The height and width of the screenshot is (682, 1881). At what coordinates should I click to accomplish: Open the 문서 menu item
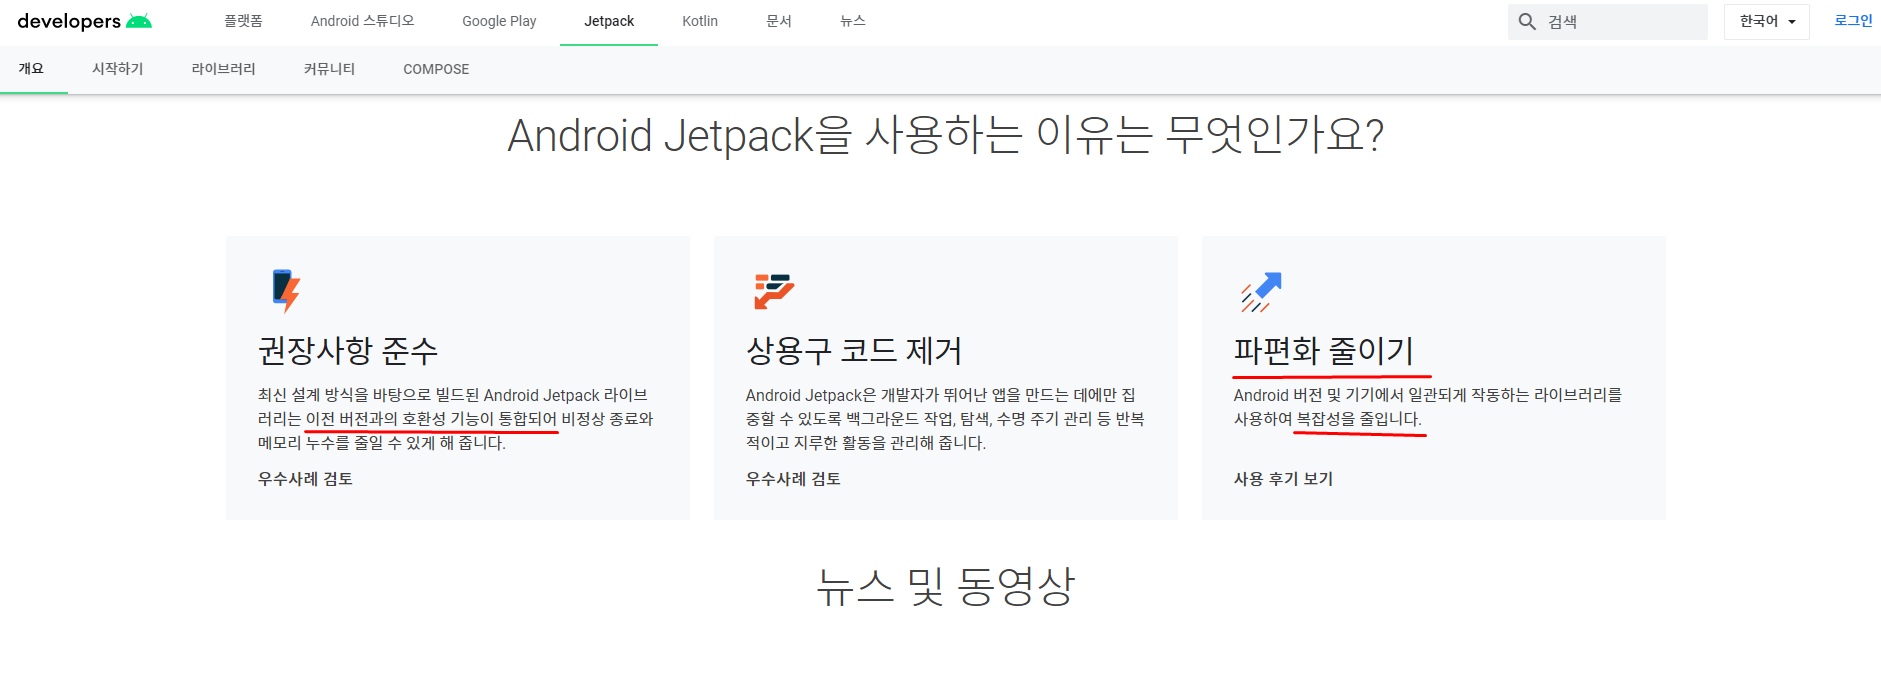[779, 21]
